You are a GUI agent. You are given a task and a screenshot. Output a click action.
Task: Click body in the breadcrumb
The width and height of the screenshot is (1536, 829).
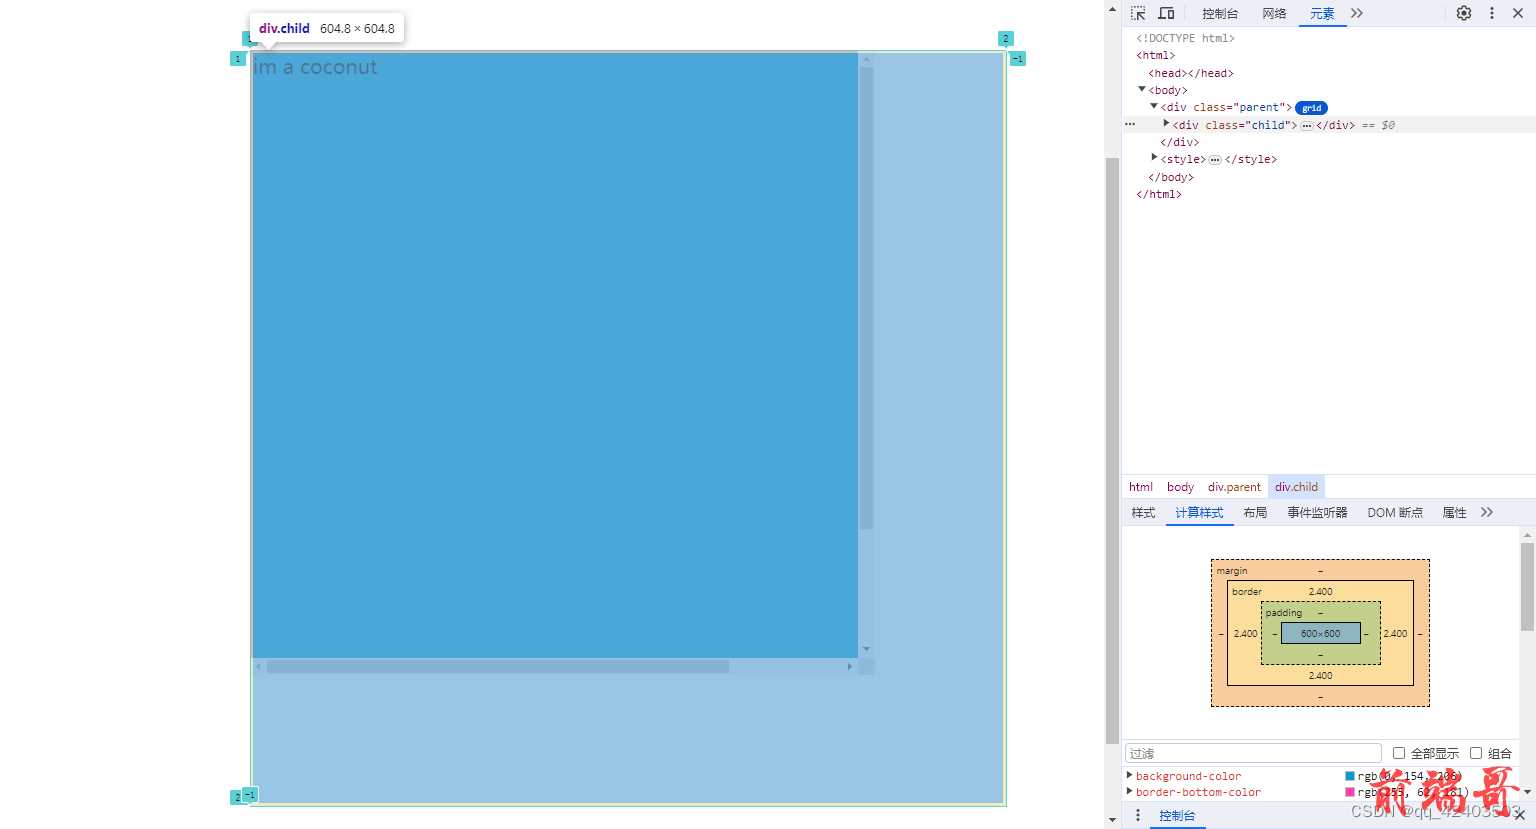coord(1180,487)
